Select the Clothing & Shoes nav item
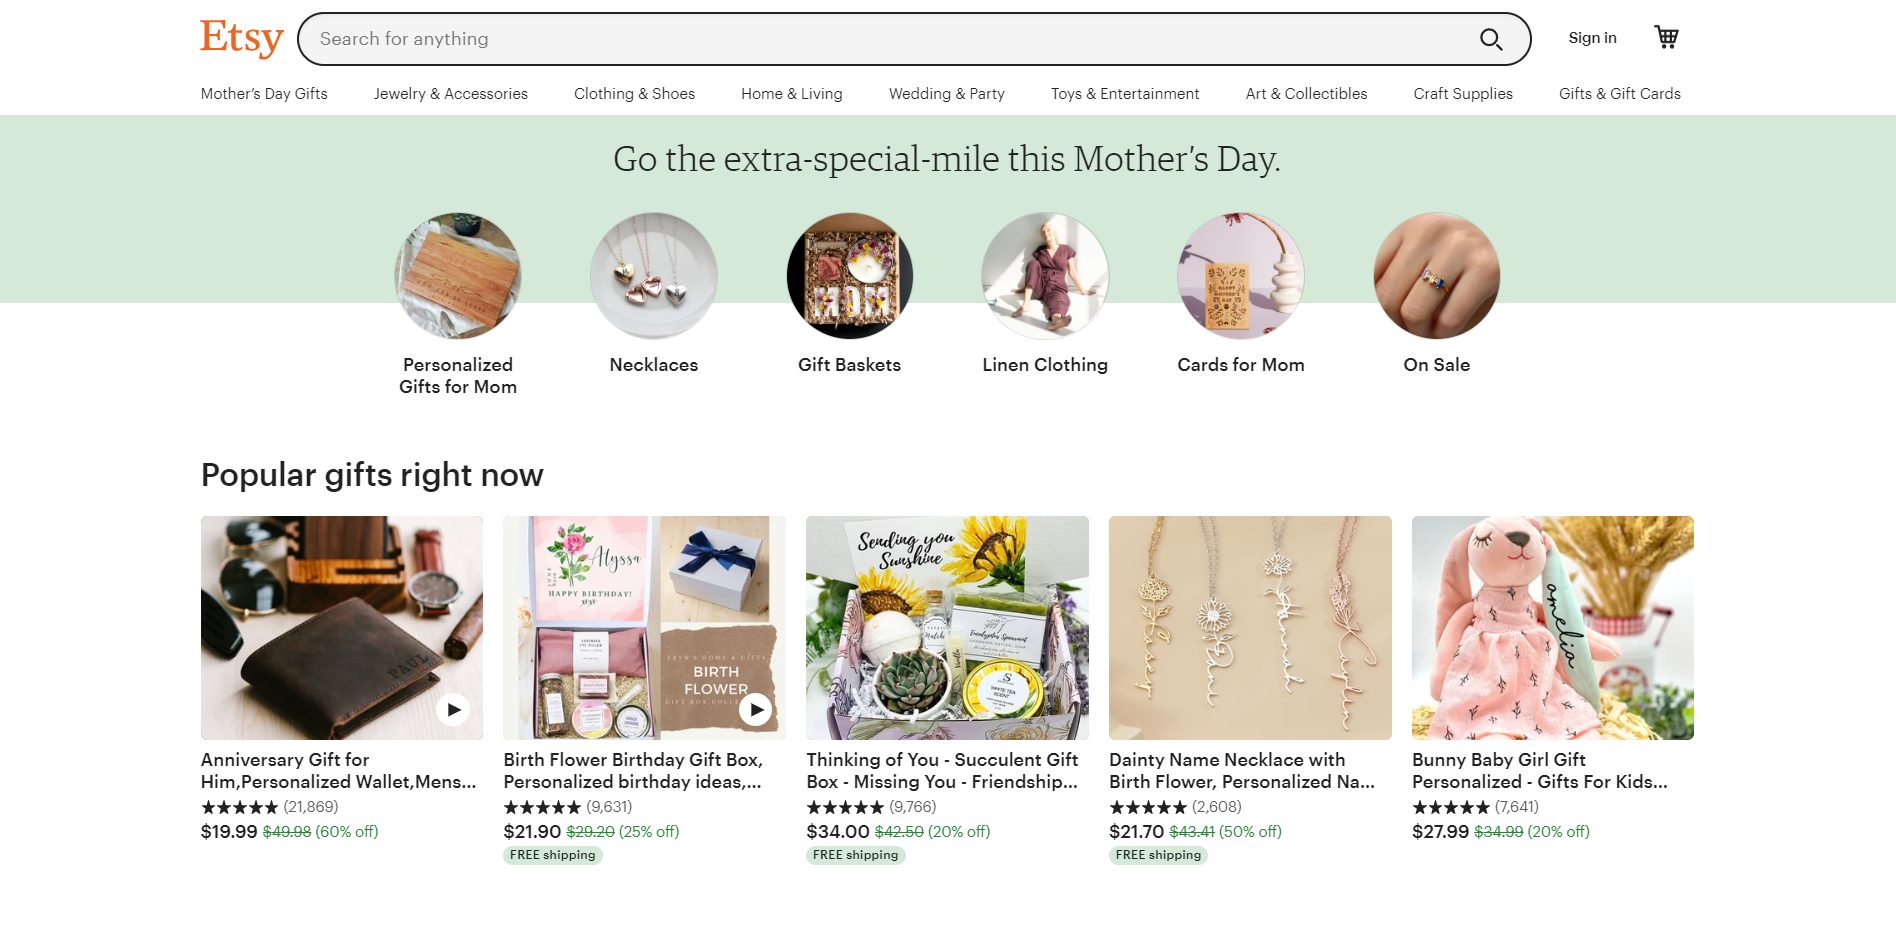Viewport: 1896px width, 927px height. [633, 93]
